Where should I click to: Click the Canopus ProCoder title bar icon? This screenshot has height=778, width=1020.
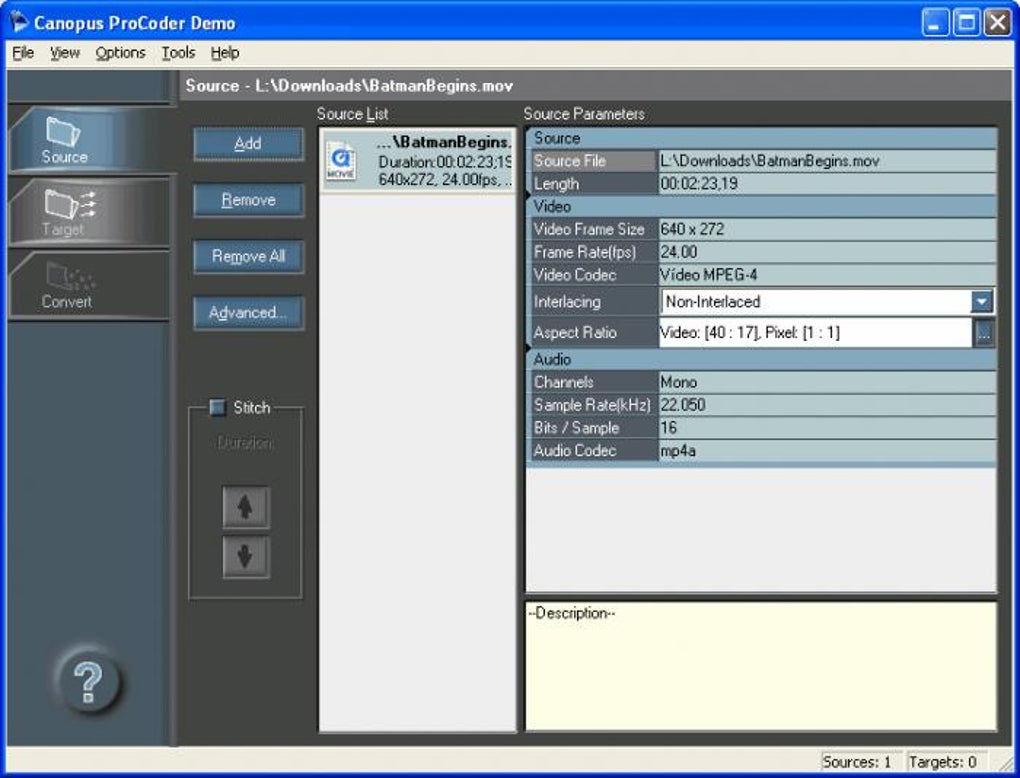point(19,22)
